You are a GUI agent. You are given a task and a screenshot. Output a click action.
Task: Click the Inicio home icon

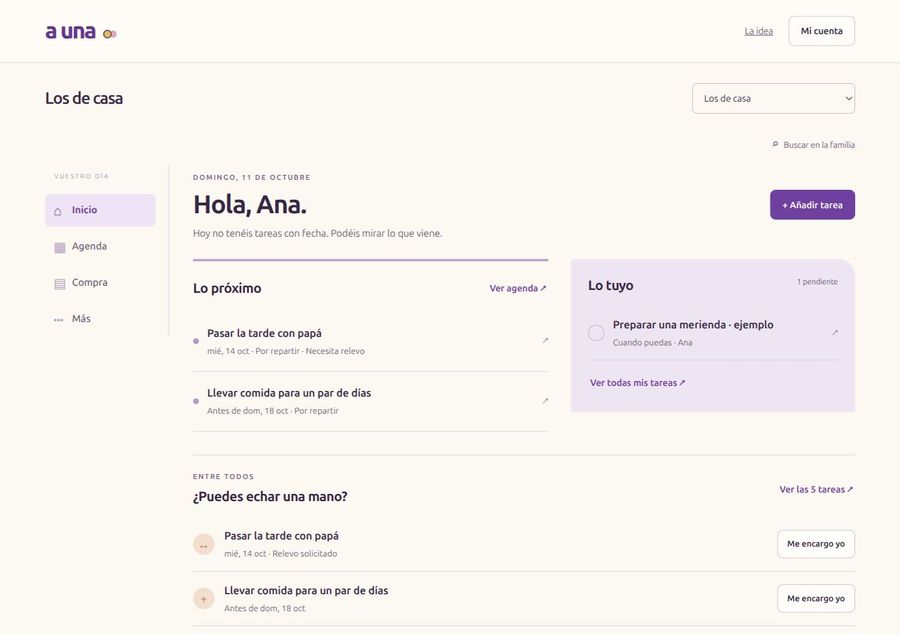pos(58,211)
